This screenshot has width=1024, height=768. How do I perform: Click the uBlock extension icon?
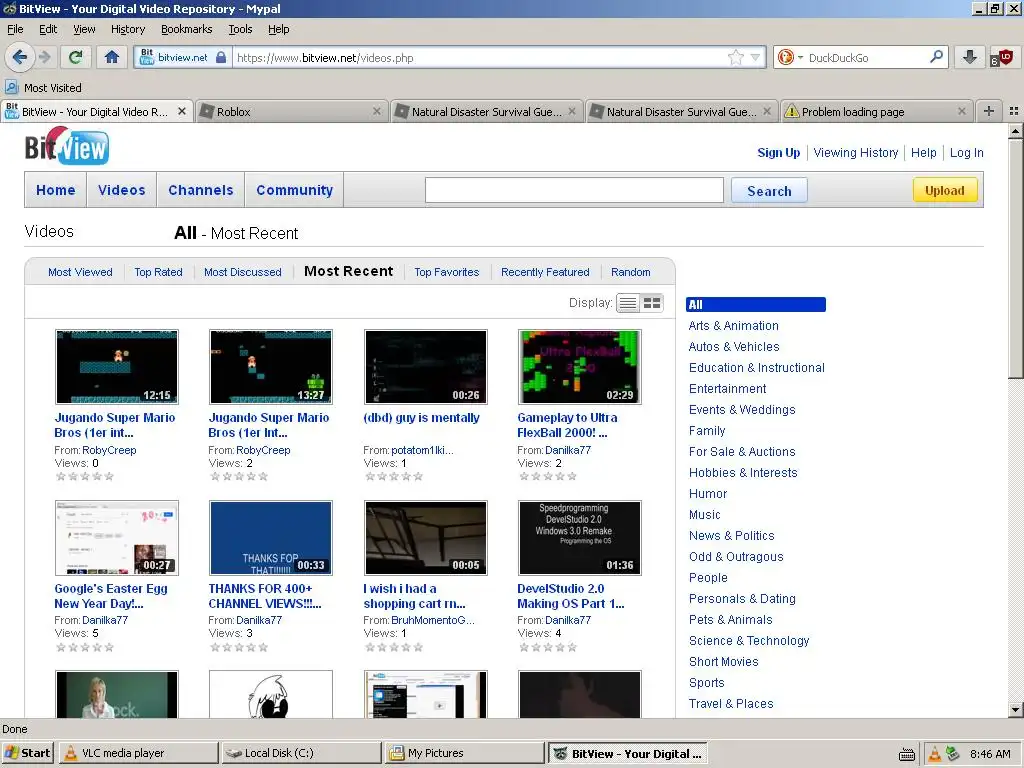point(1002,57)
